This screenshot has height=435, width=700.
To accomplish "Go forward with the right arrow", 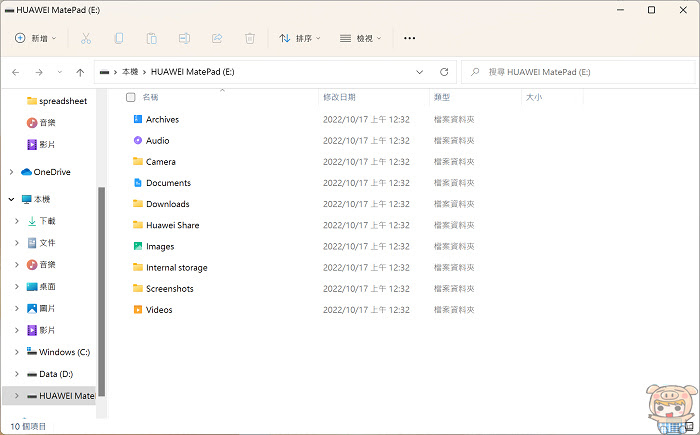I will 39,72.
